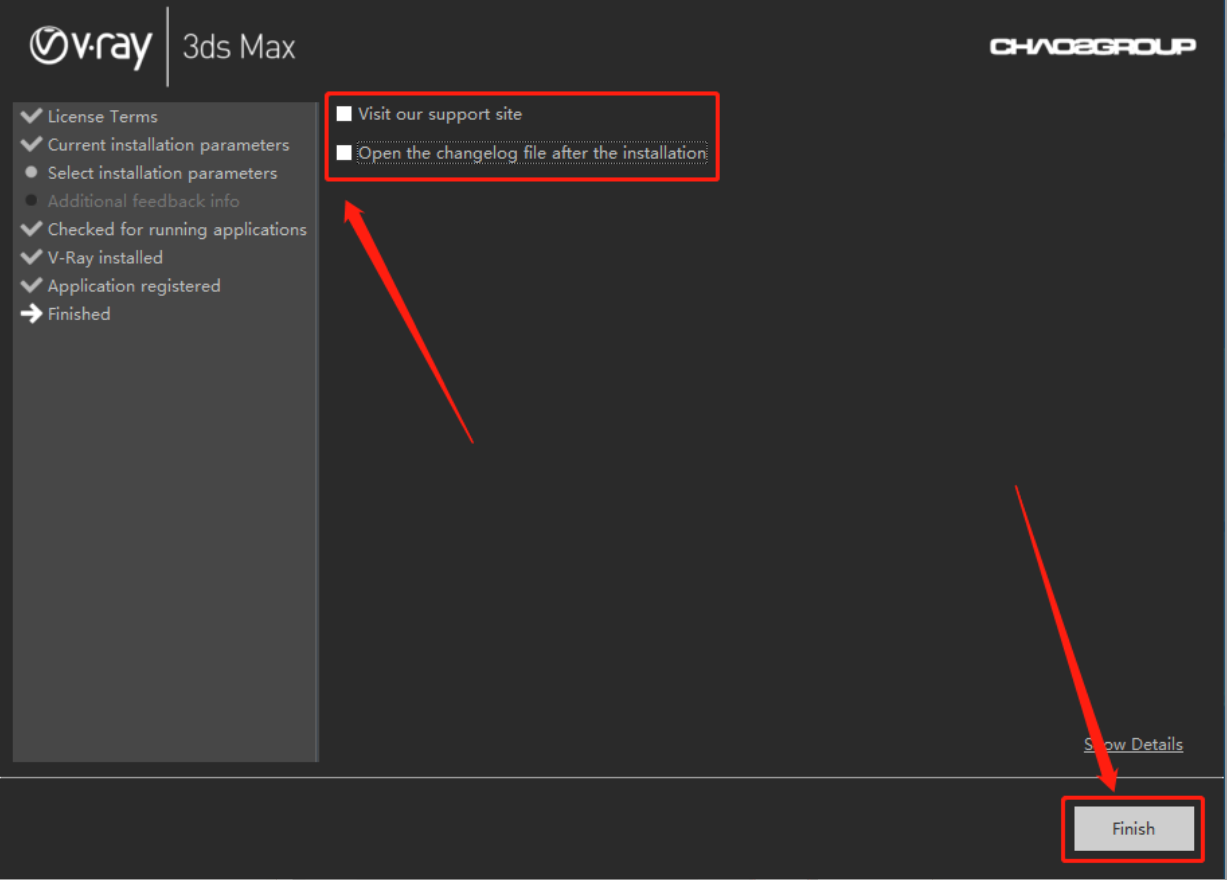The height and width of the screenshot is (880, 1227).
Task: Select the Application registered step label
Action: [x=134, y=286]
